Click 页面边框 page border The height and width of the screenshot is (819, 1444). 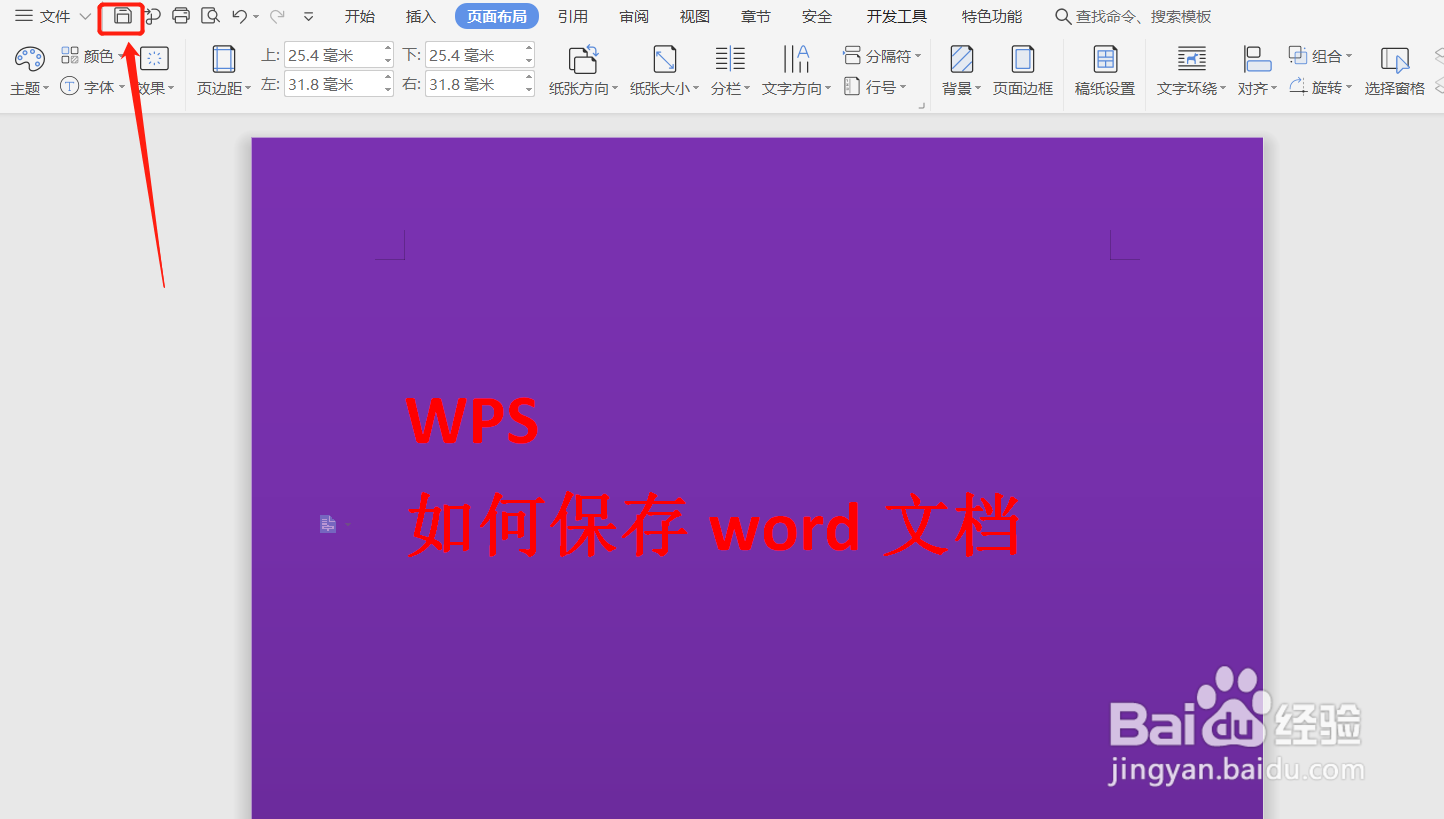pos(1023,70)
